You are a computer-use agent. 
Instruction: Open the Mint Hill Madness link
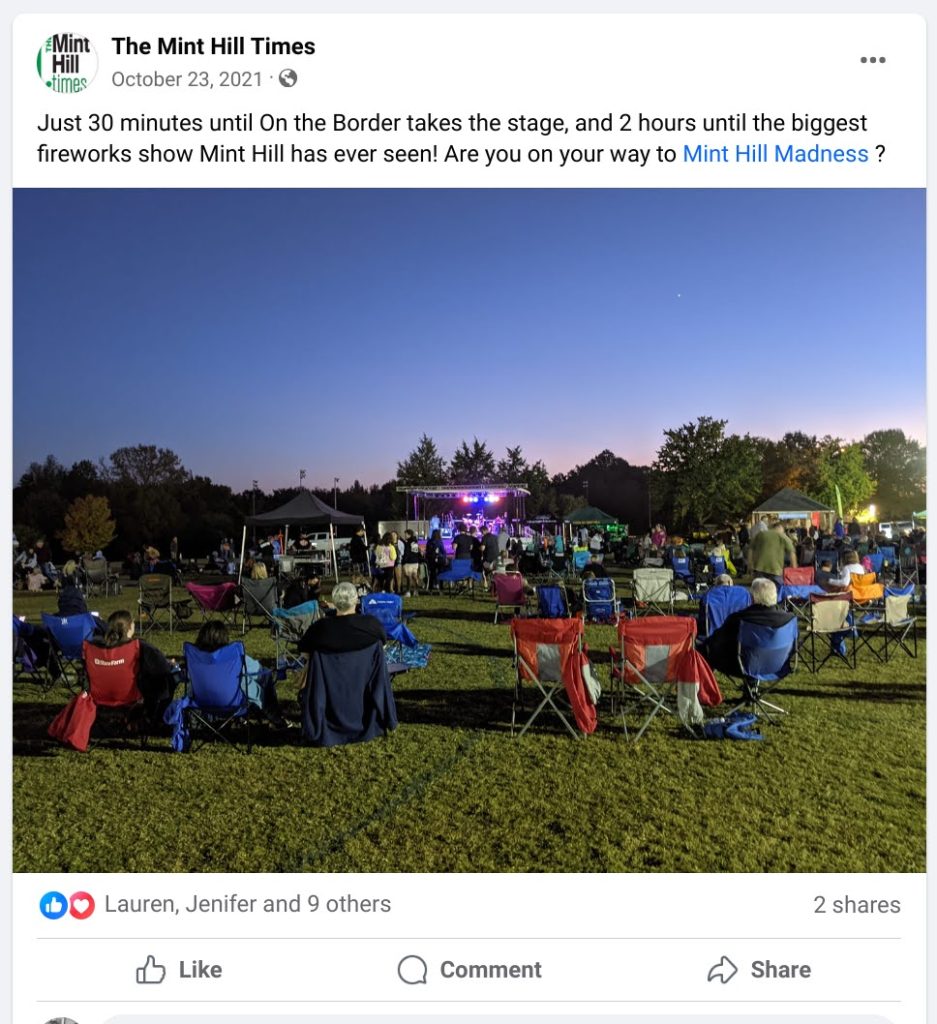point(775,154)
